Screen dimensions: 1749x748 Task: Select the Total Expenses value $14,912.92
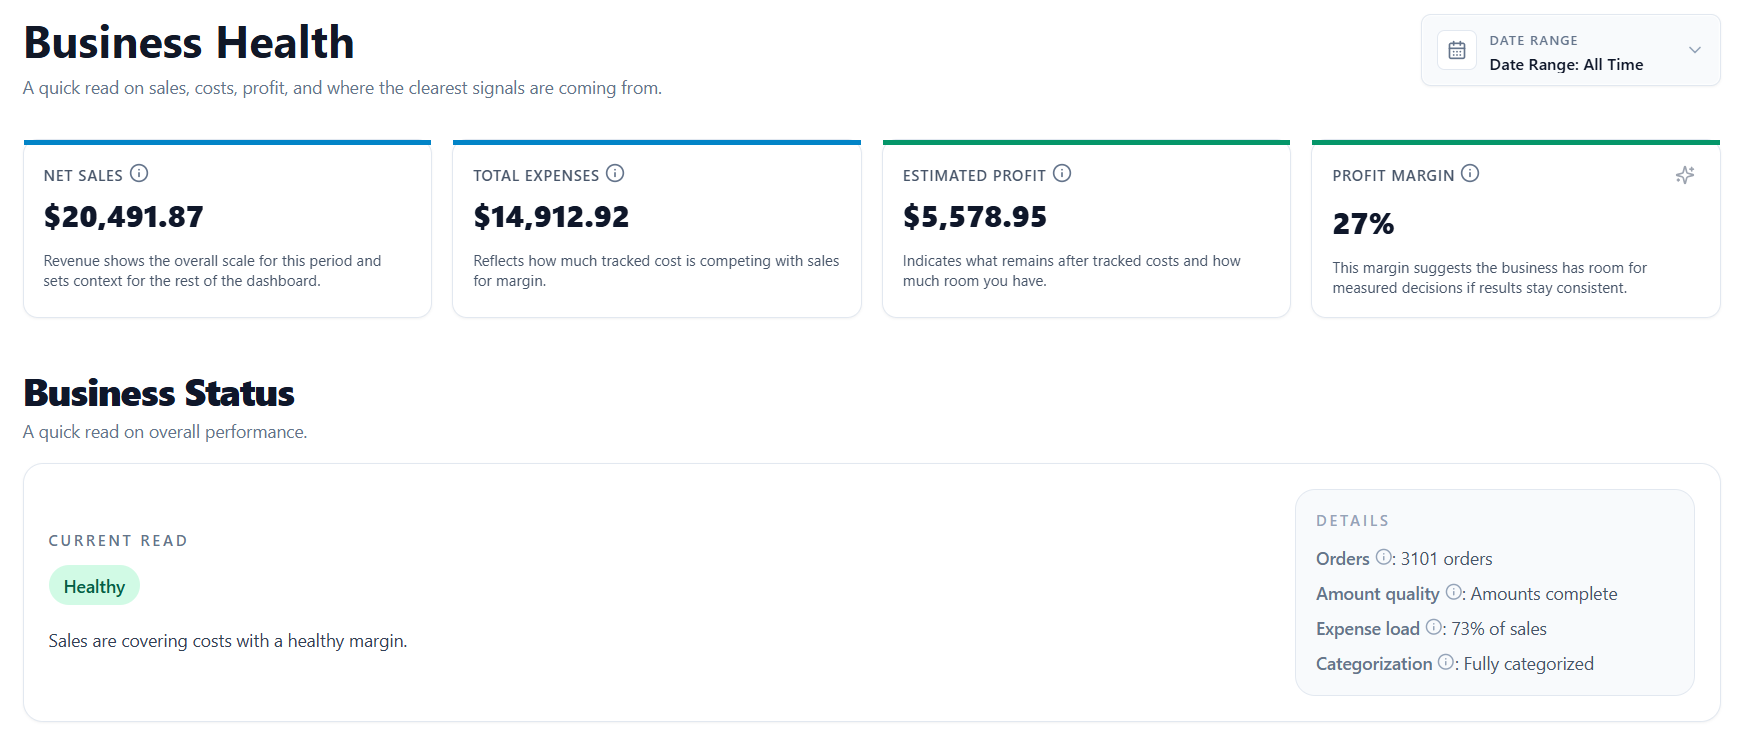point(551,216)
